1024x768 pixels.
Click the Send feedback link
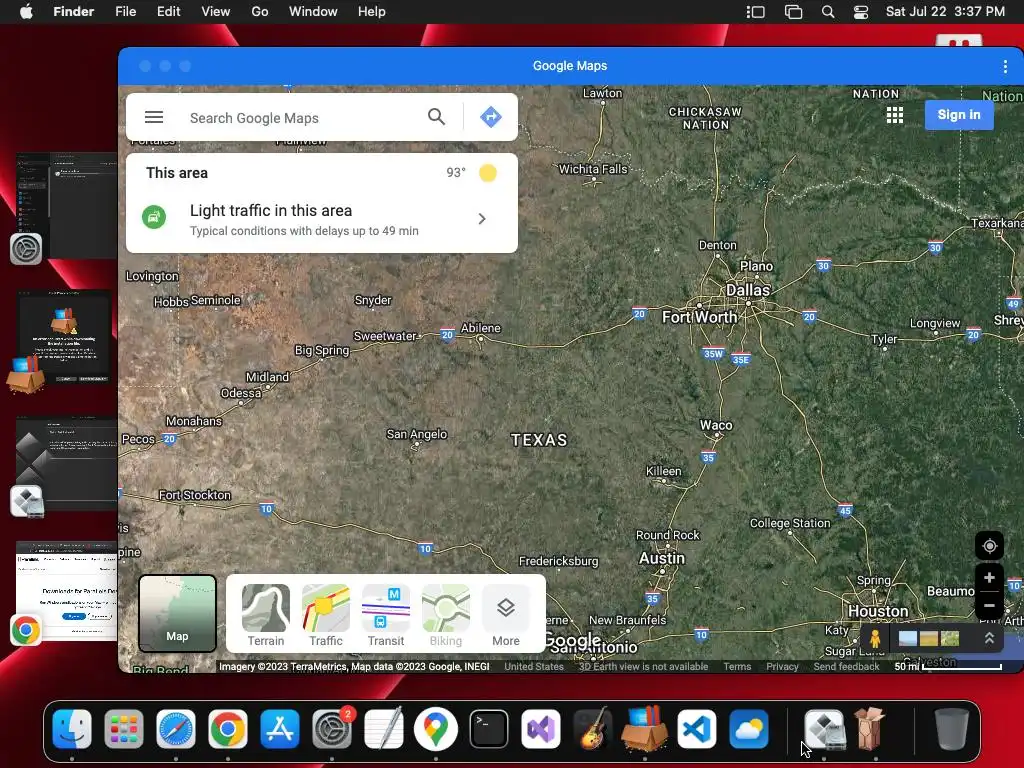(x=846, y=667)
